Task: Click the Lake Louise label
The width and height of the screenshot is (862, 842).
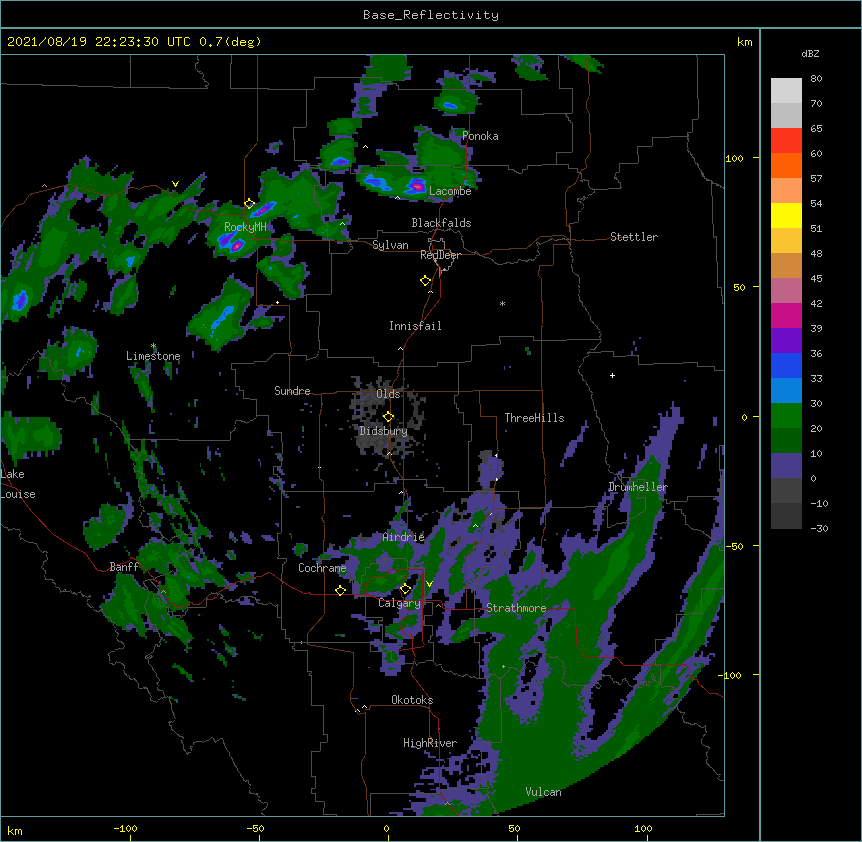Action: click(18, 484)
